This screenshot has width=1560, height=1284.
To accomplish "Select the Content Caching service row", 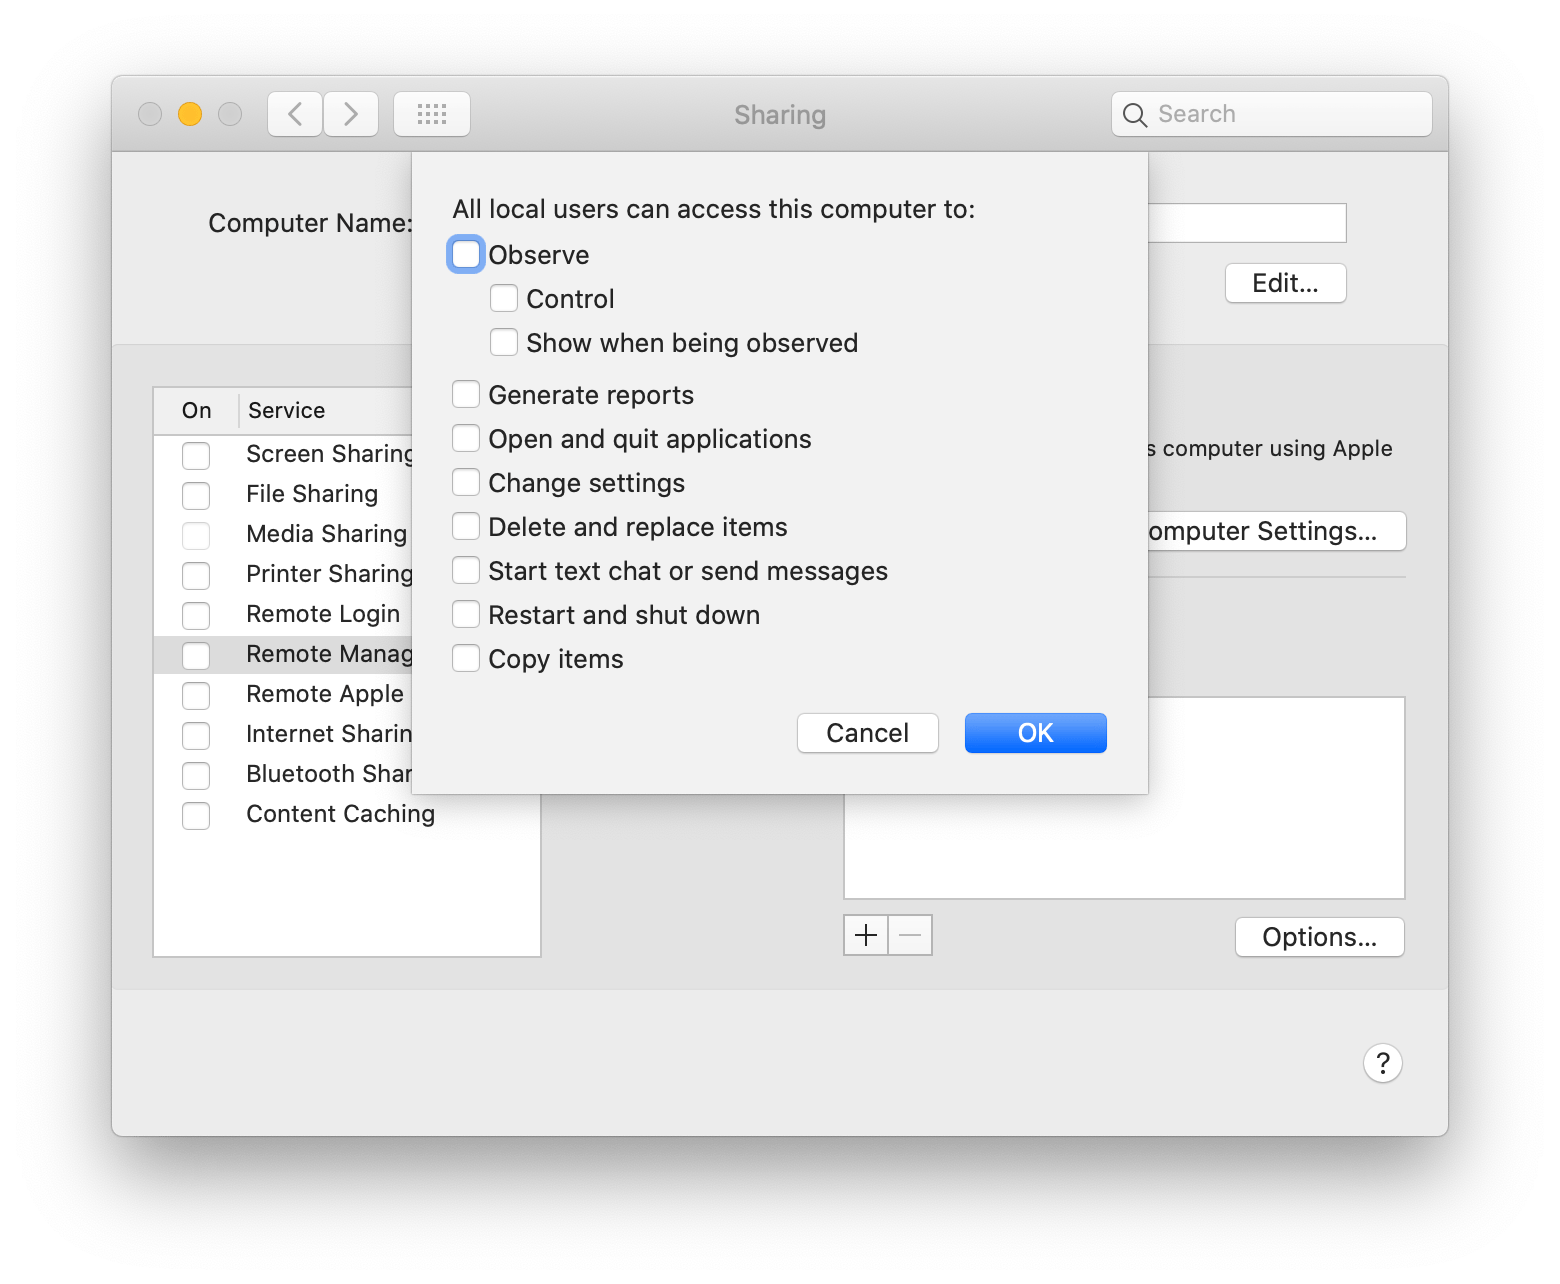I will [340, 814].
